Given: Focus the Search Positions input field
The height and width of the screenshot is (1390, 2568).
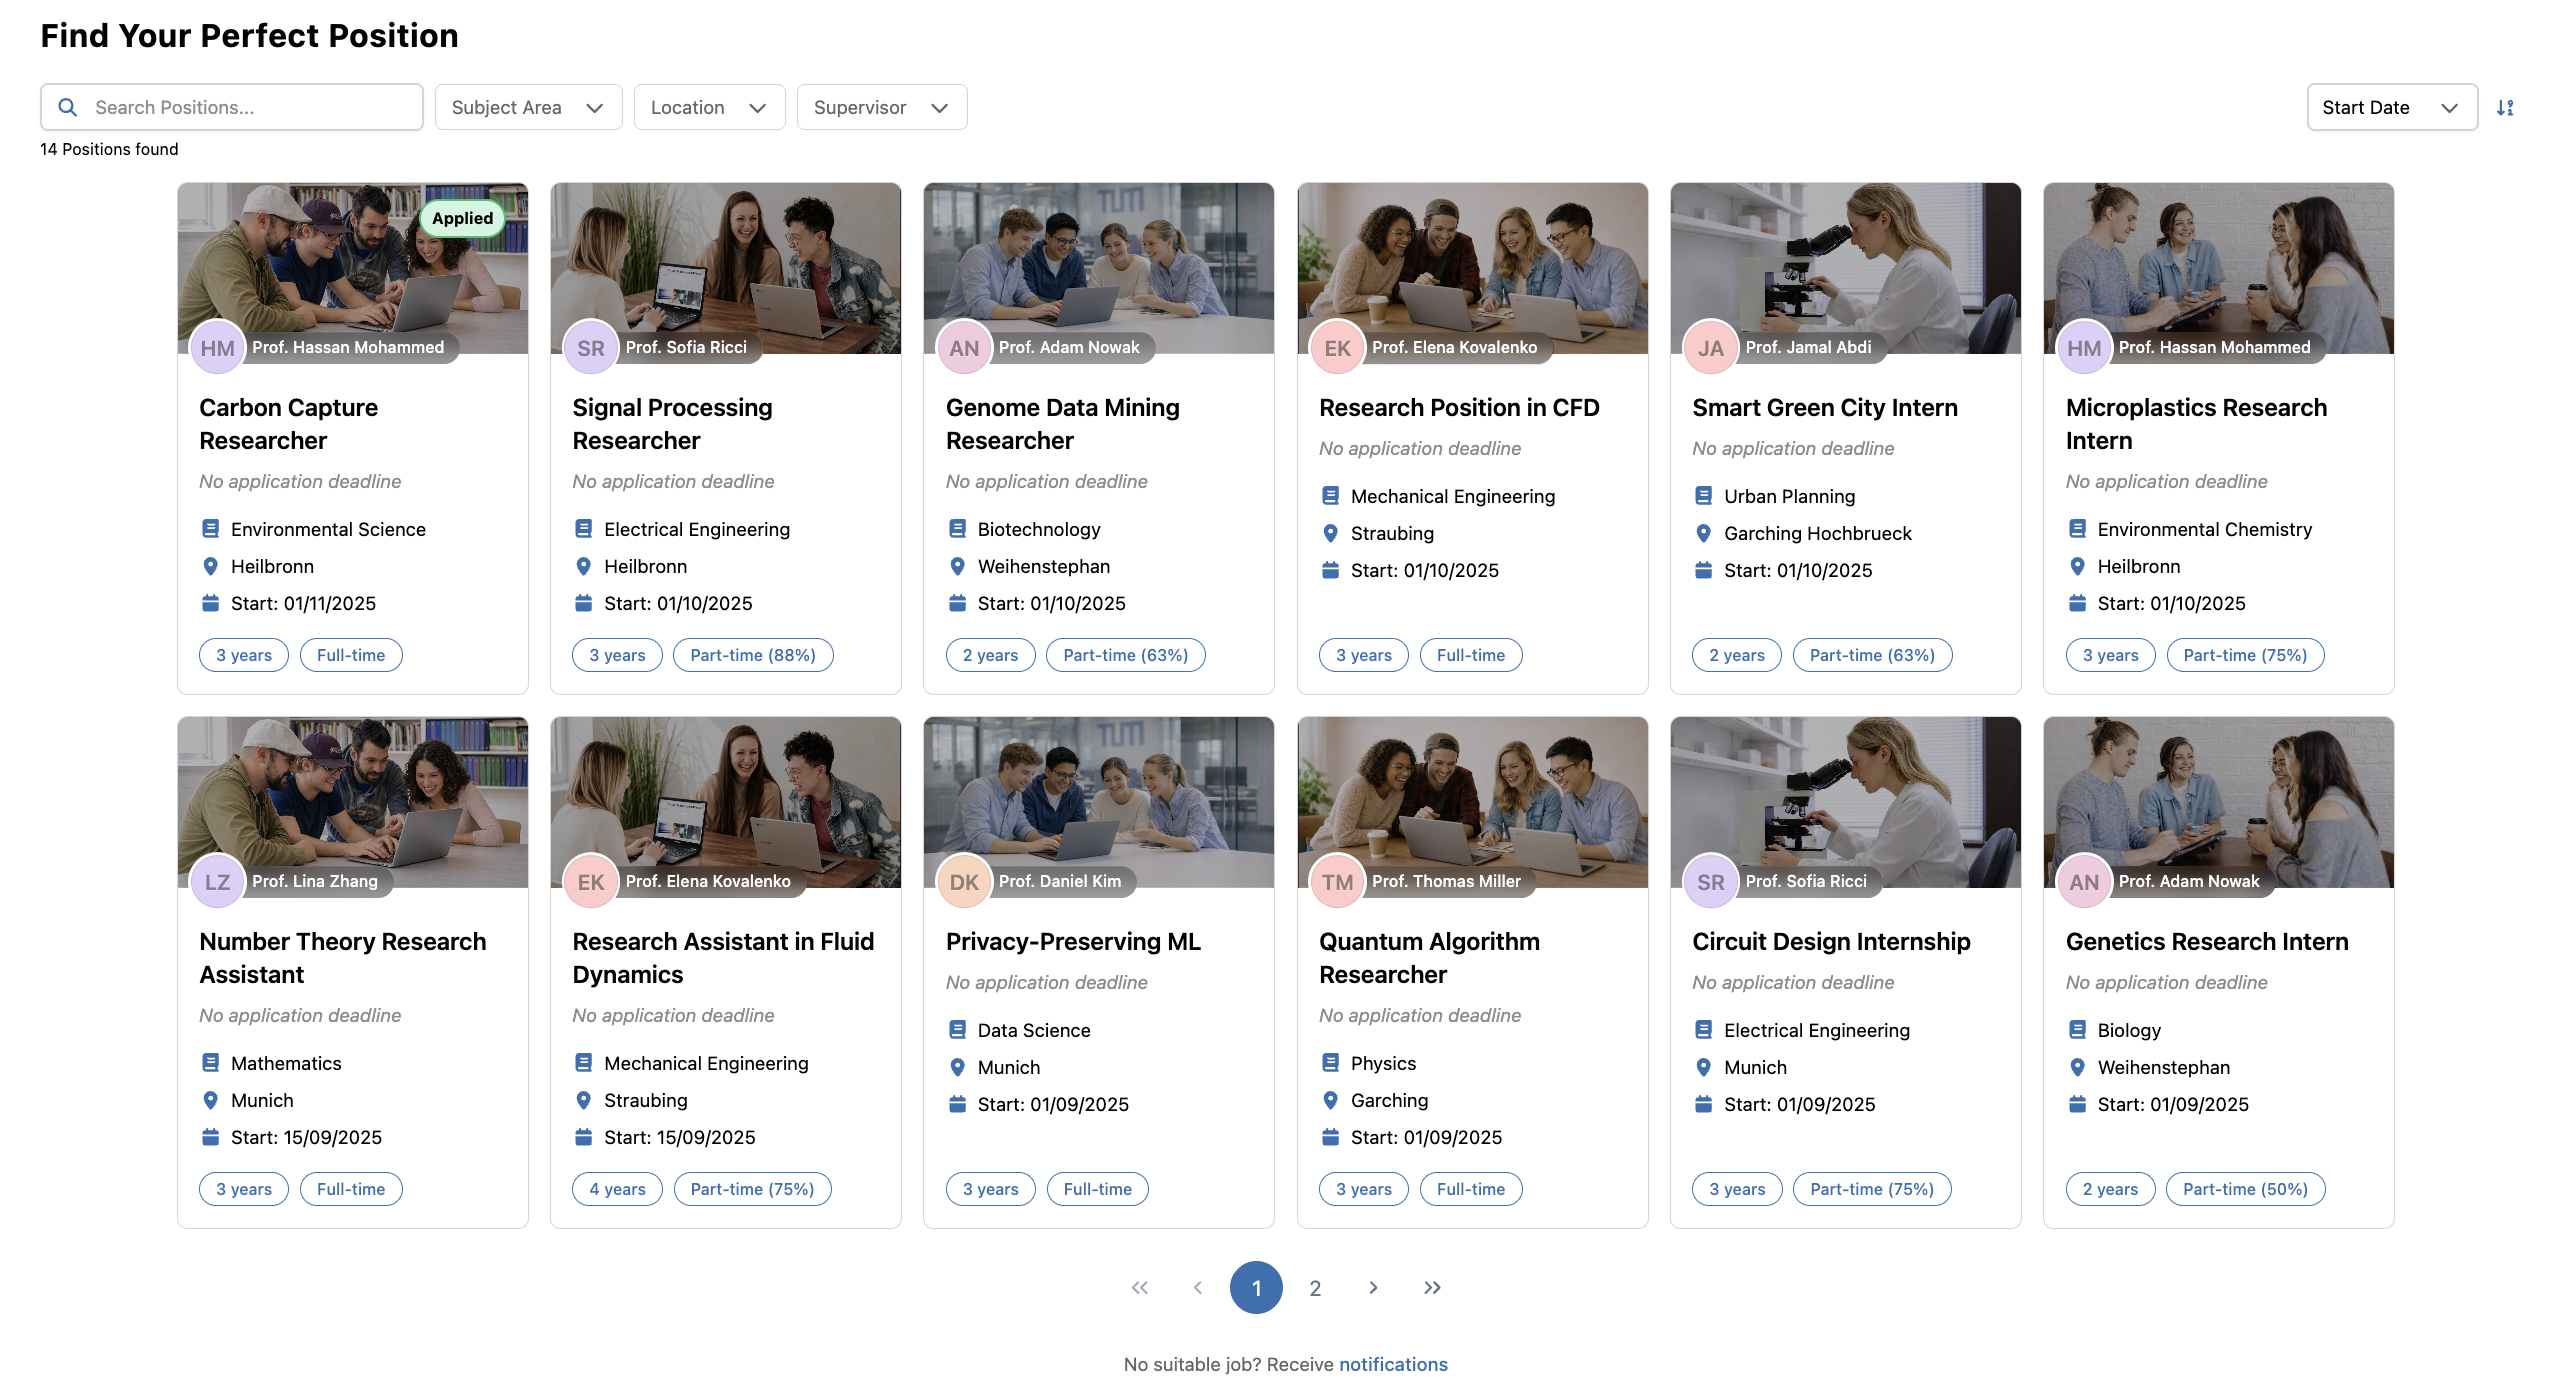Looking at the screenshot, I should pyautogui.click(x=232, y=107).
